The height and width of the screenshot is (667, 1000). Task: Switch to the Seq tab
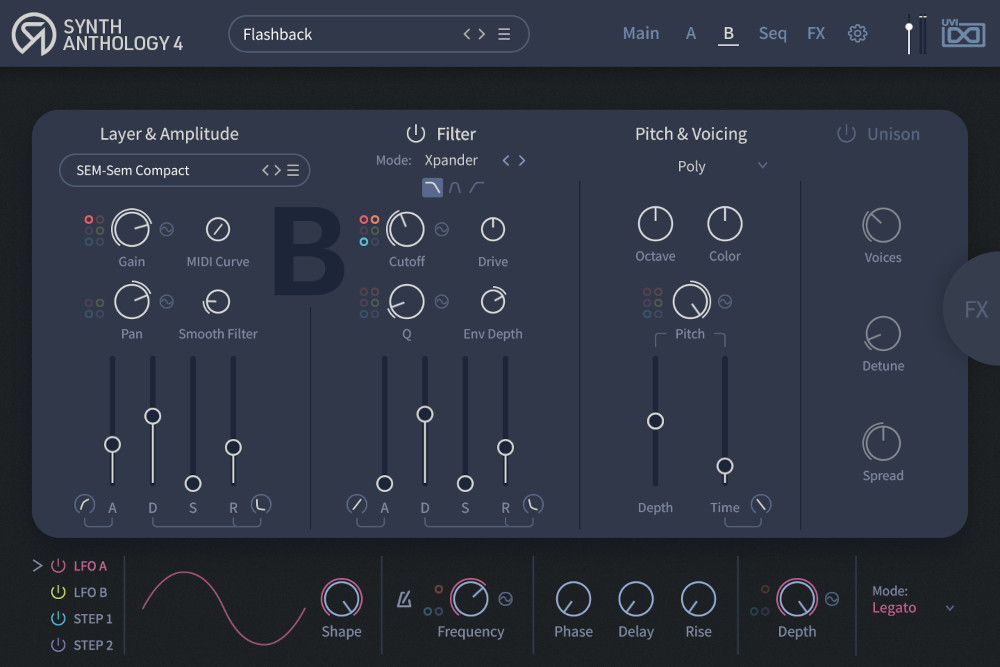click(772, 33)
